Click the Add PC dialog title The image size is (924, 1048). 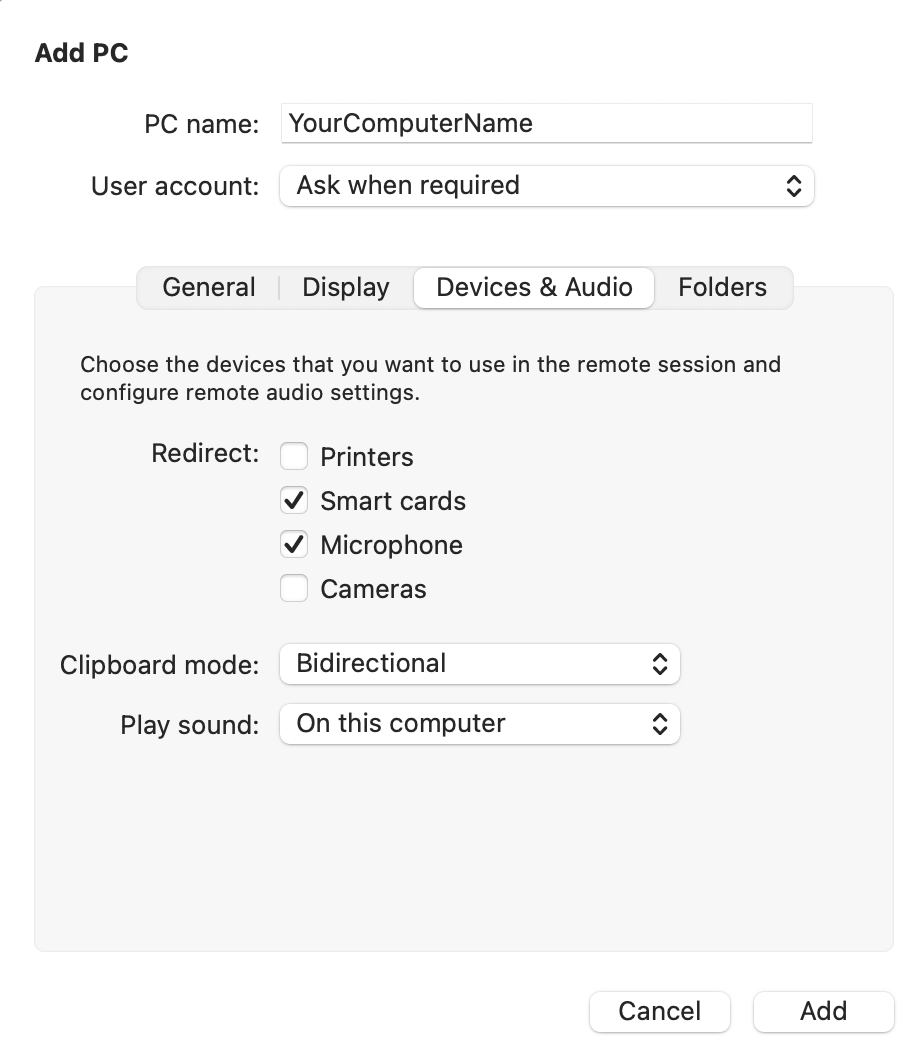(x=82, y=53)
